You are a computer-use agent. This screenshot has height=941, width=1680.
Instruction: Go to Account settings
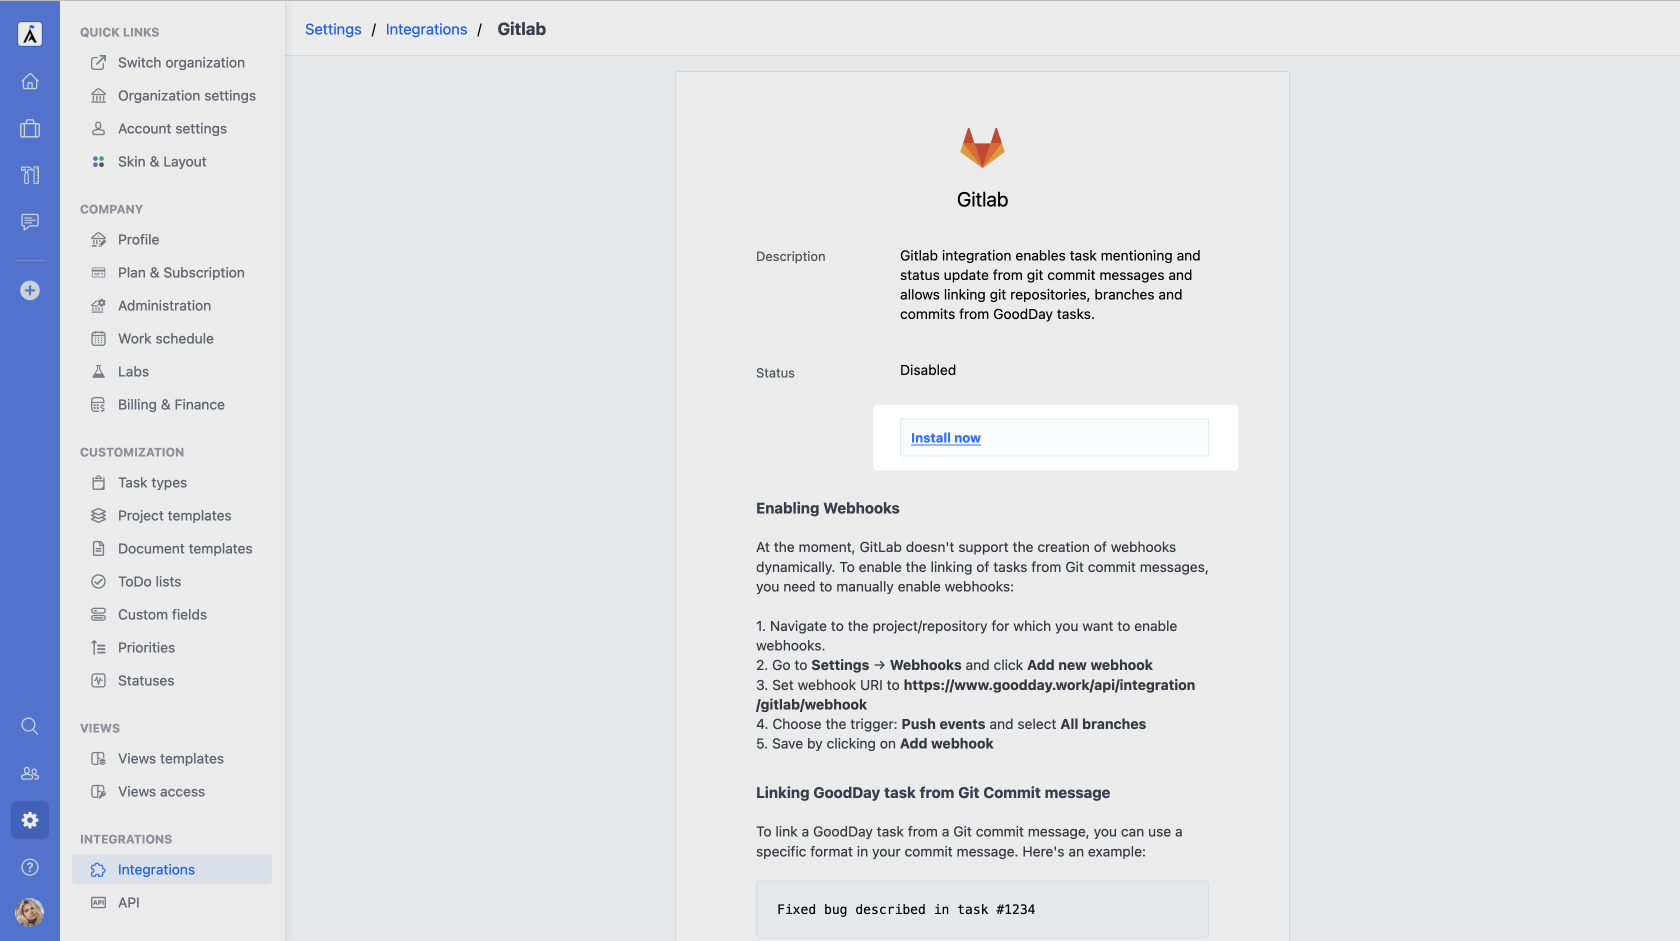point(172,128)
